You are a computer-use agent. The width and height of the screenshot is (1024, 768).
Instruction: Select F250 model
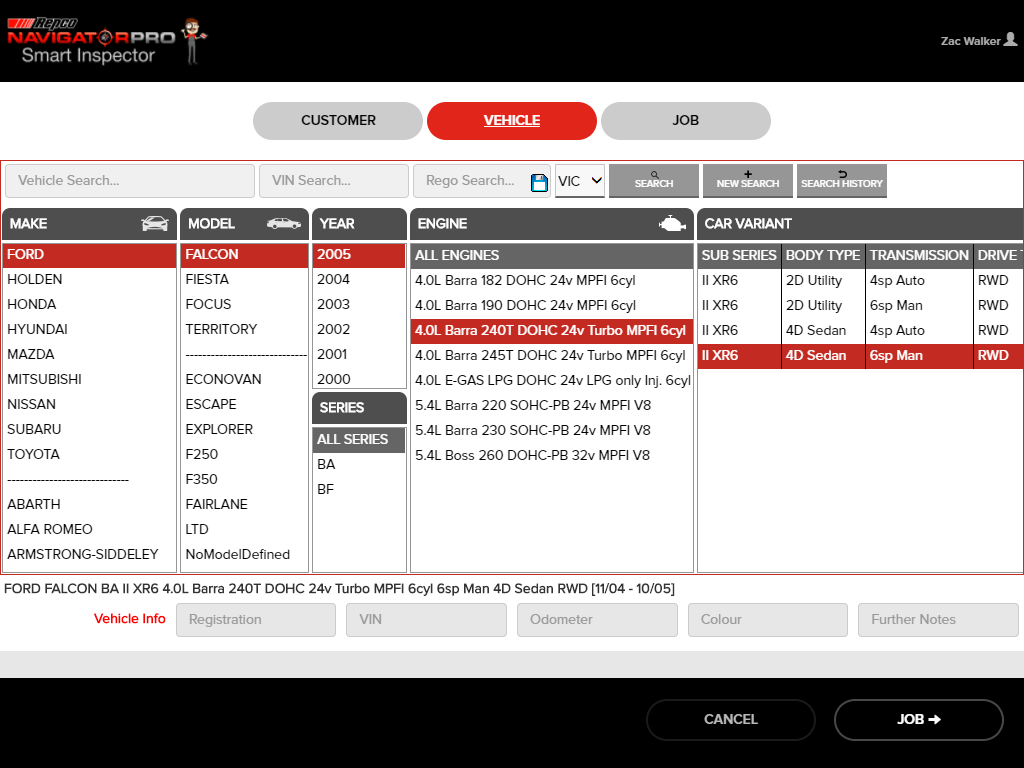pyautogui.click(x=244, y=455)
